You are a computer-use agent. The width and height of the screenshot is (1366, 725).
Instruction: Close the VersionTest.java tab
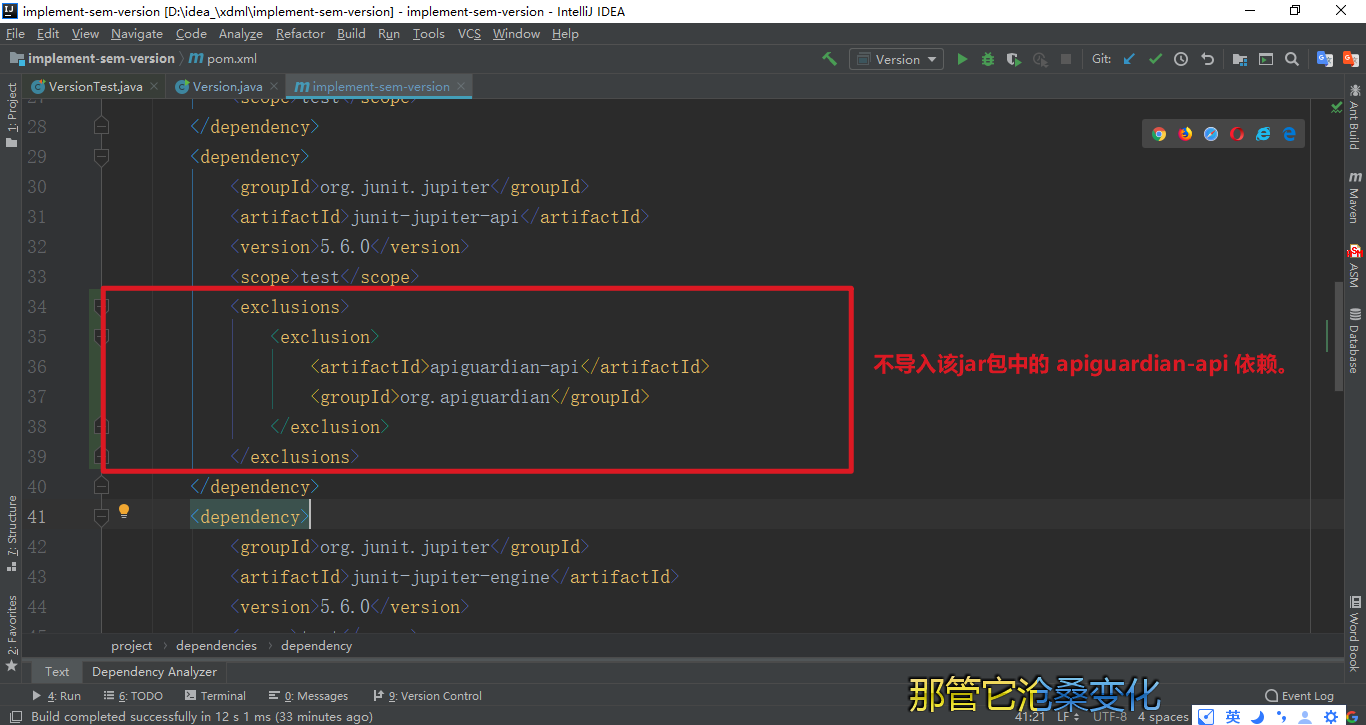tap(153, 87)
